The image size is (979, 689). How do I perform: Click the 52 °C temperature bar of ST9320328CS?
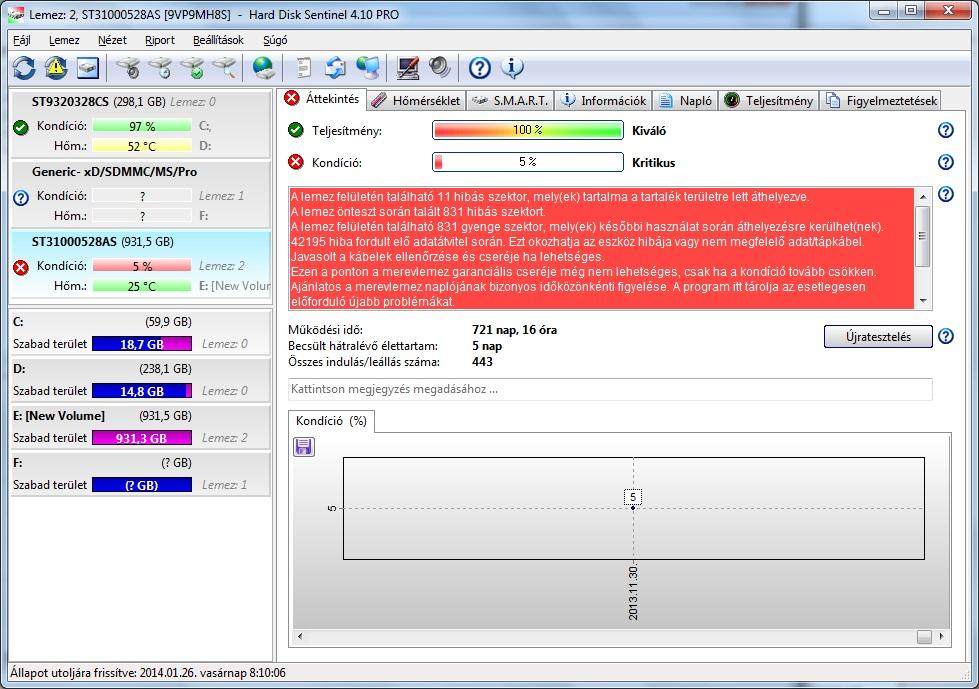tap(142, 146)
